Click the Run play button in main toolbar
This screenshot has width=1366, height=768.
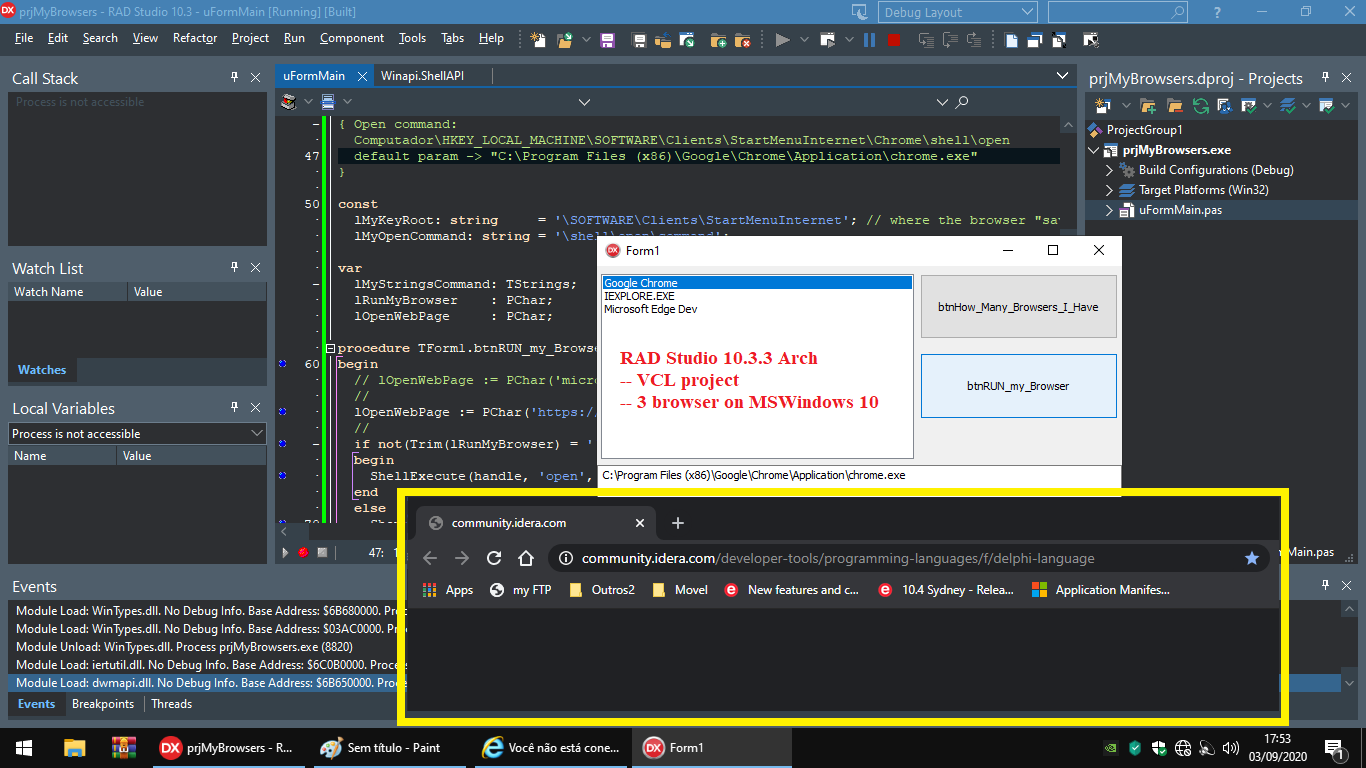click(782, 40)
